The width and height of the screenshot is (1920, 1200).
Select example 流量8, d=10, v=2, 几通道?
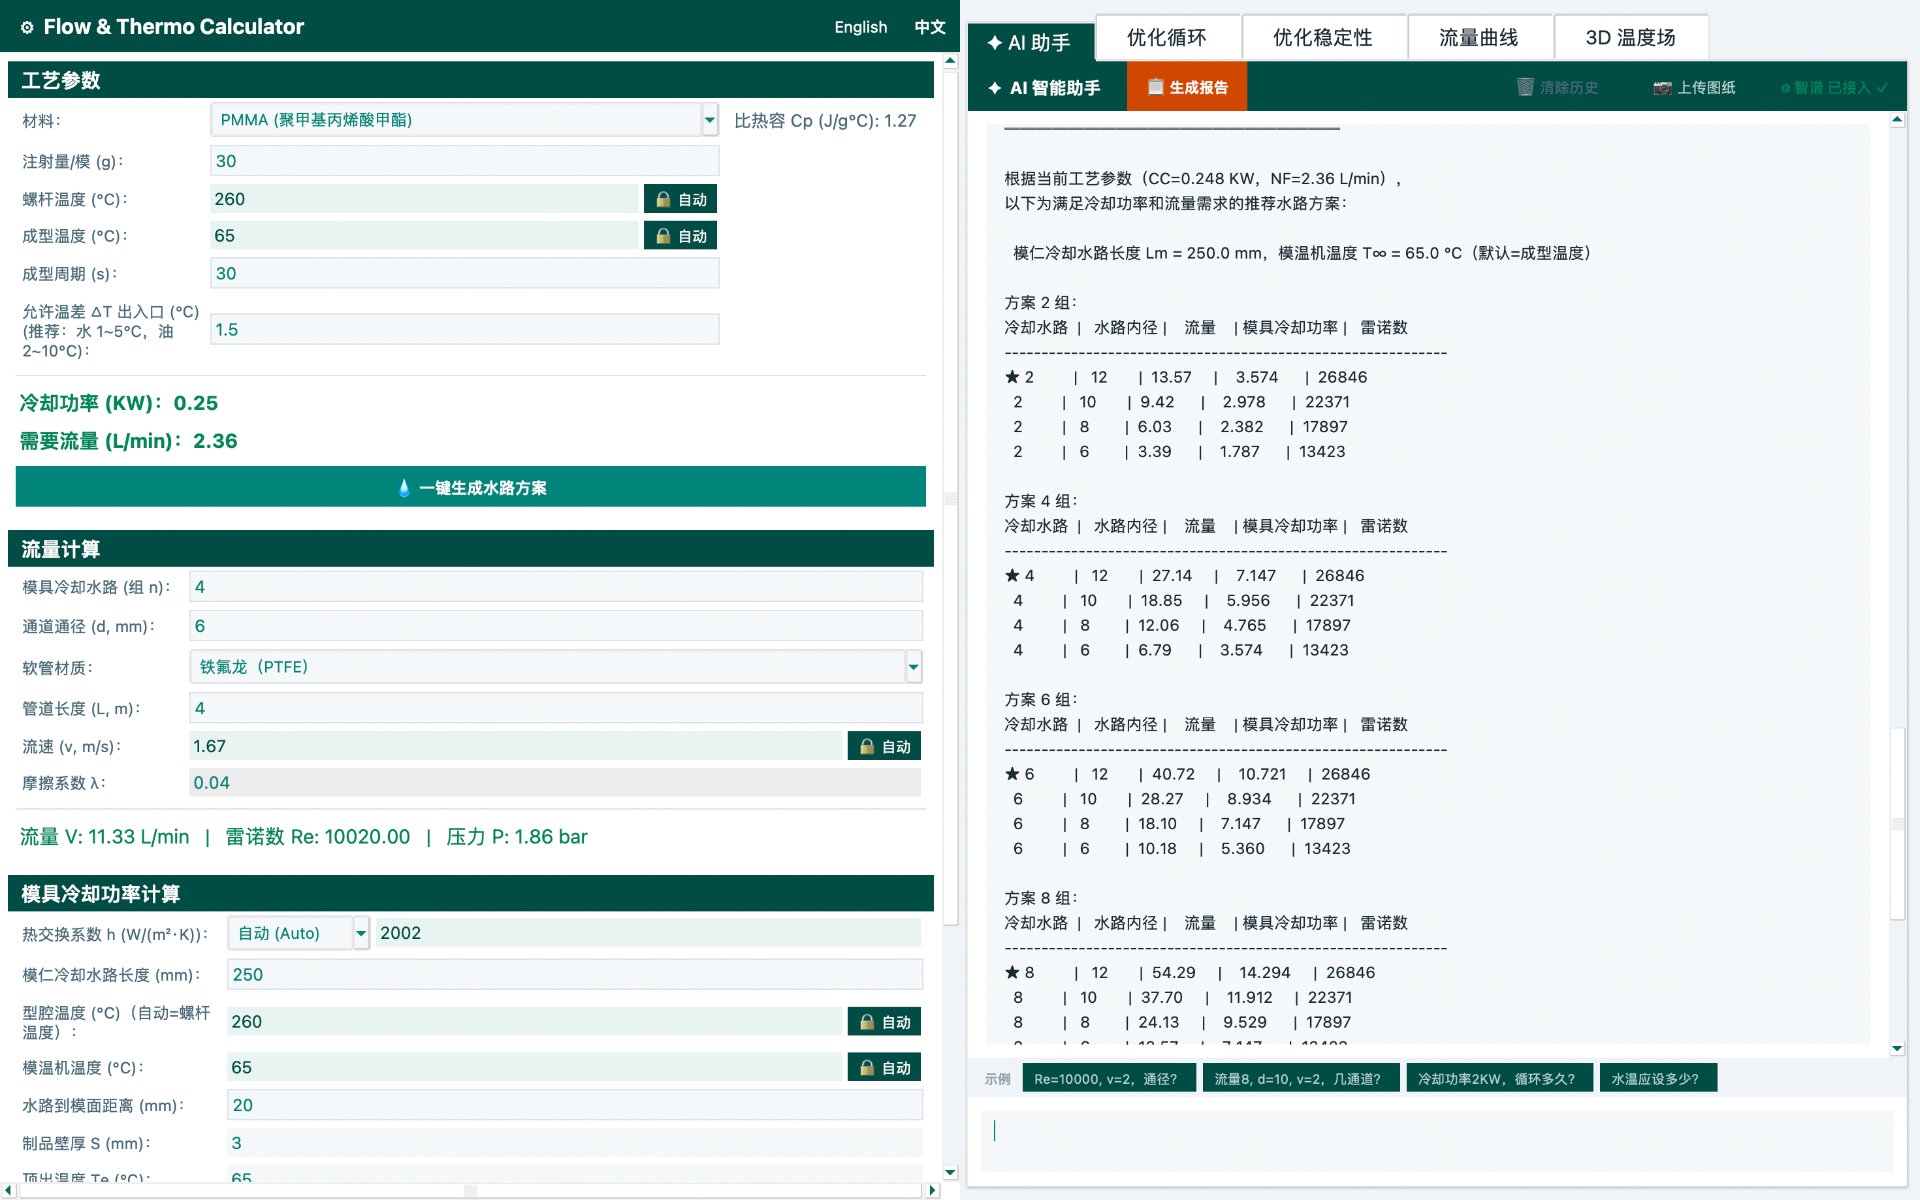[x=1300, y=1079]
